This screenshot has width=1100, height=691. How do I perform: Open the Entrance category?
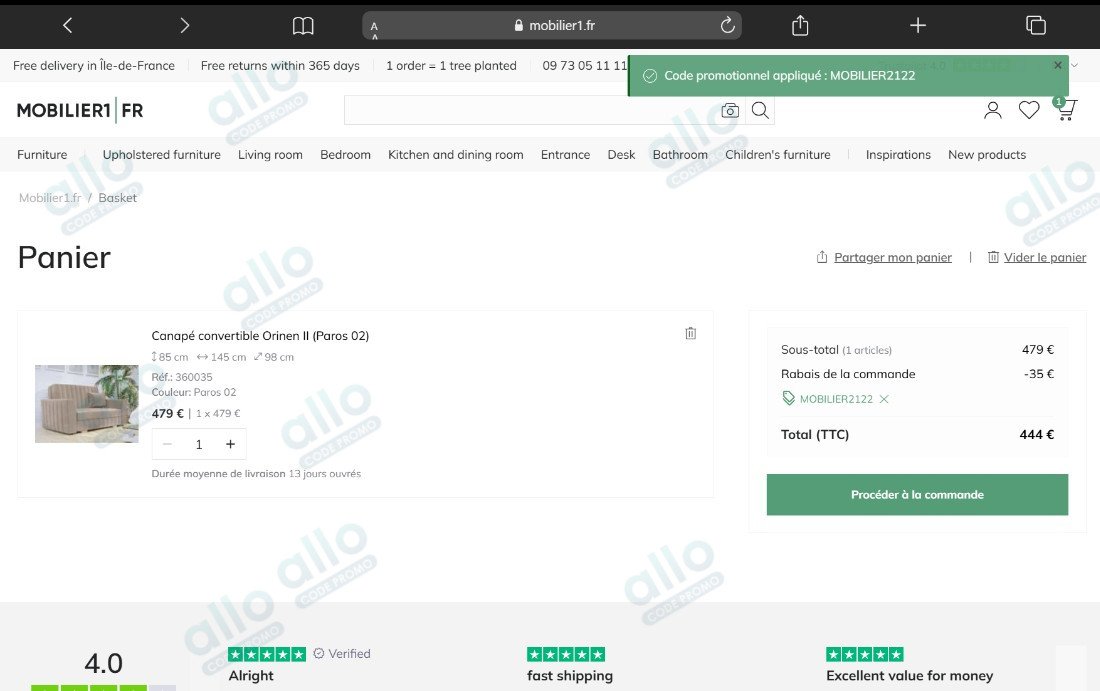pos(565,154)
